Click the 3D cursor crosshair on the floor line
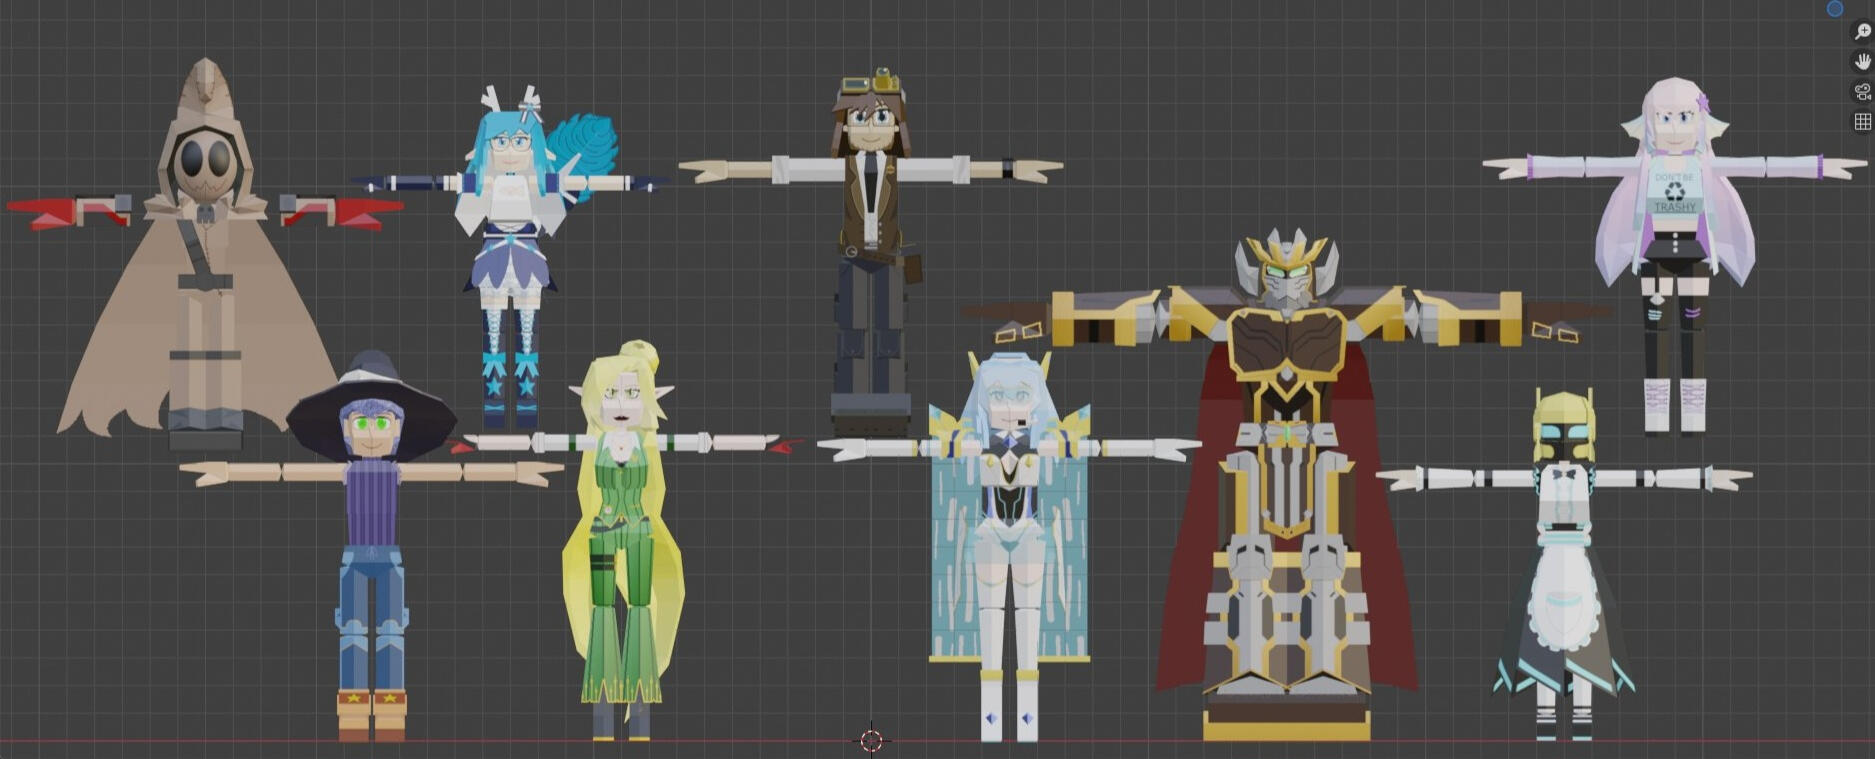This screenshot has width=1875, height=759. tap(871, 740)
